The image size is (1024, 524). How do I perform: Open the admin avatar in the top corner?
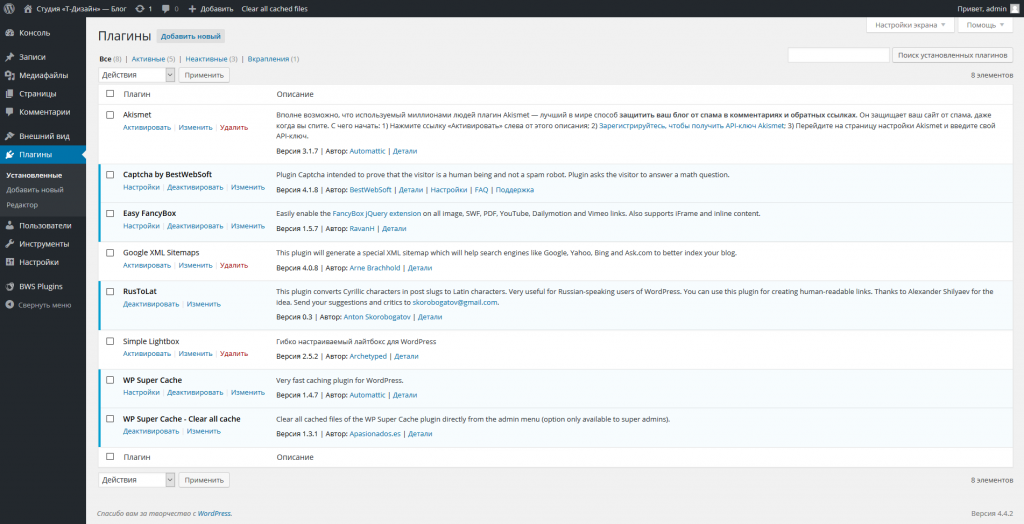pyautogui.click(x=1014, y=8)
